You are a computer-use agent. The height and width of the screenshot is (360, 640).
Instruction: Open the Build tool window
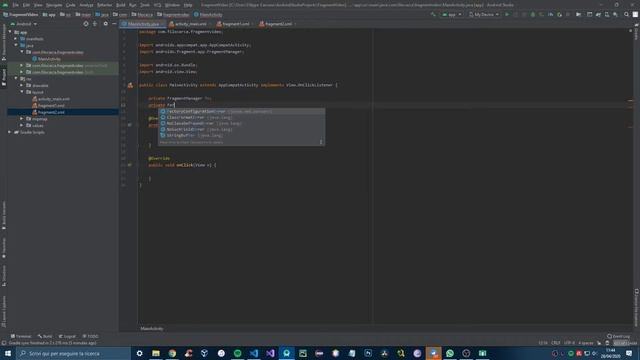(x=45, y=336)
